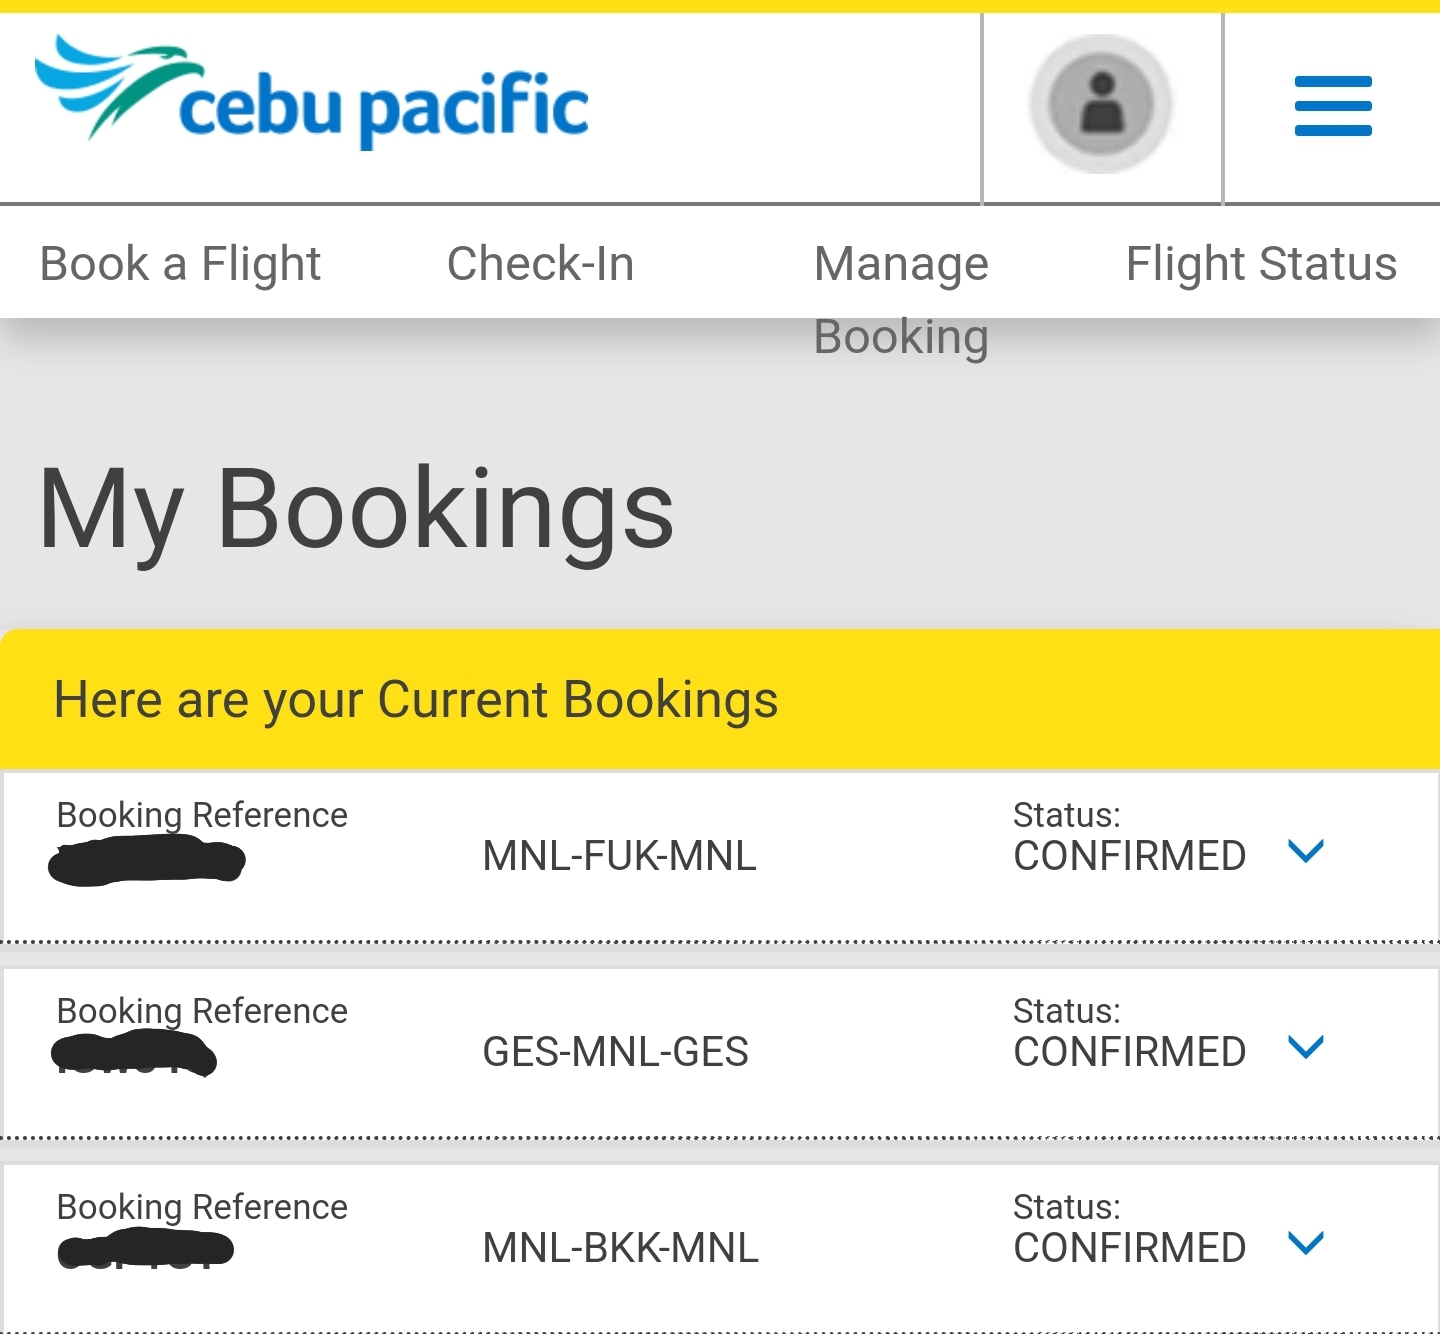Open the hamburger navigation menu

(x=1332, y=105)
